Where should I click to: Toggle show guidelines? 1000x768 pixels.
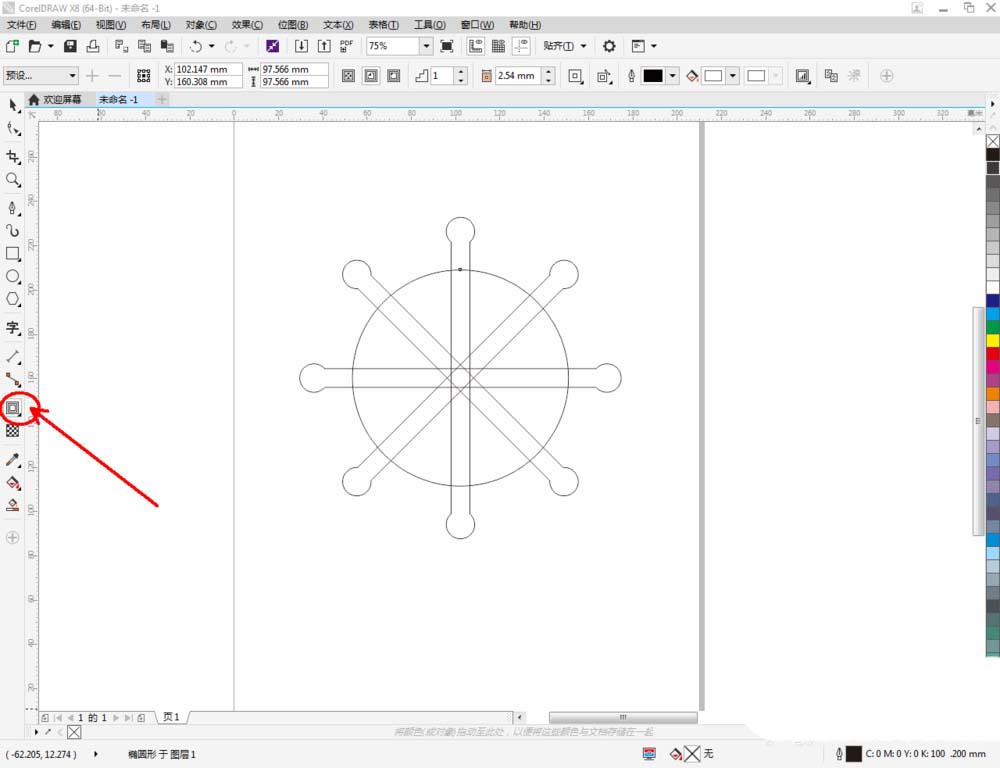tap(522, 46)
